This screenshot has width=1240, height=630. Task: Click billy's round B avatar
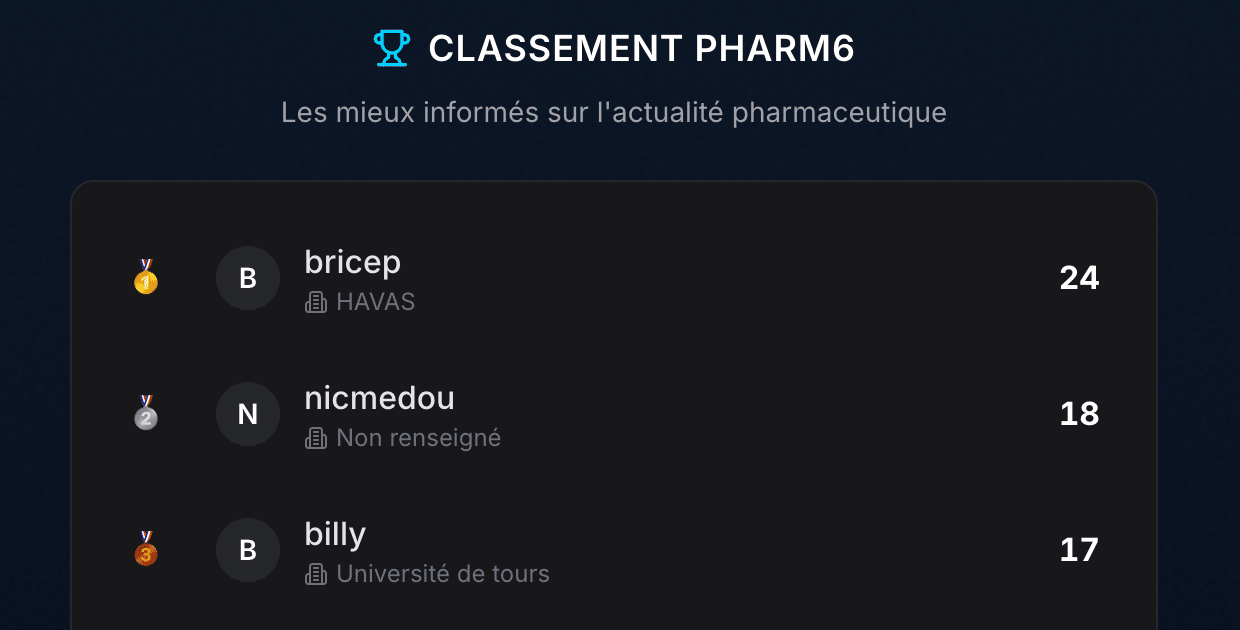pyautogui.click(x=248, y=550)
